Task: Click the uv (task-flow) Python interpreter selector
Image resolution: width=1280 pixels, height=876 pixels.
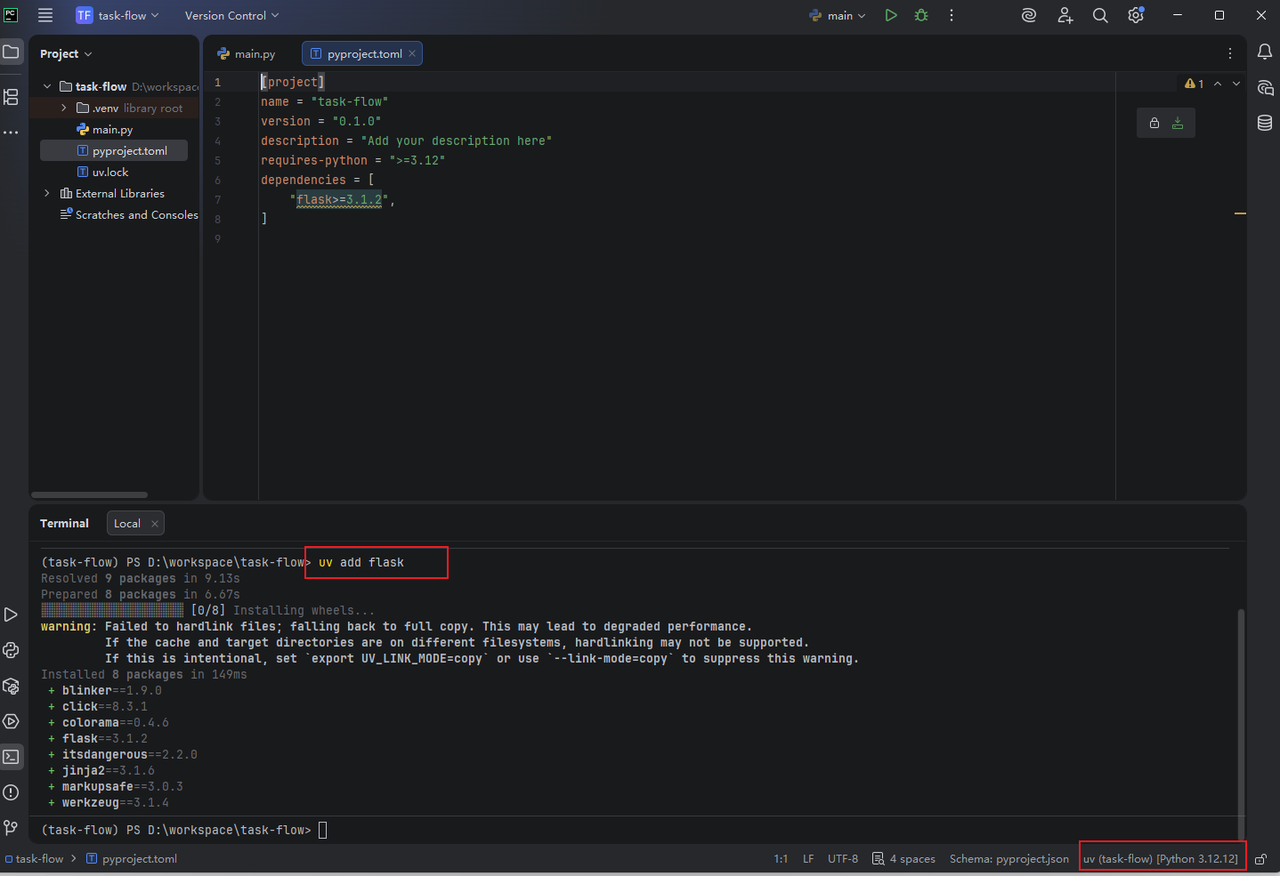Action: coord(1160,859)
